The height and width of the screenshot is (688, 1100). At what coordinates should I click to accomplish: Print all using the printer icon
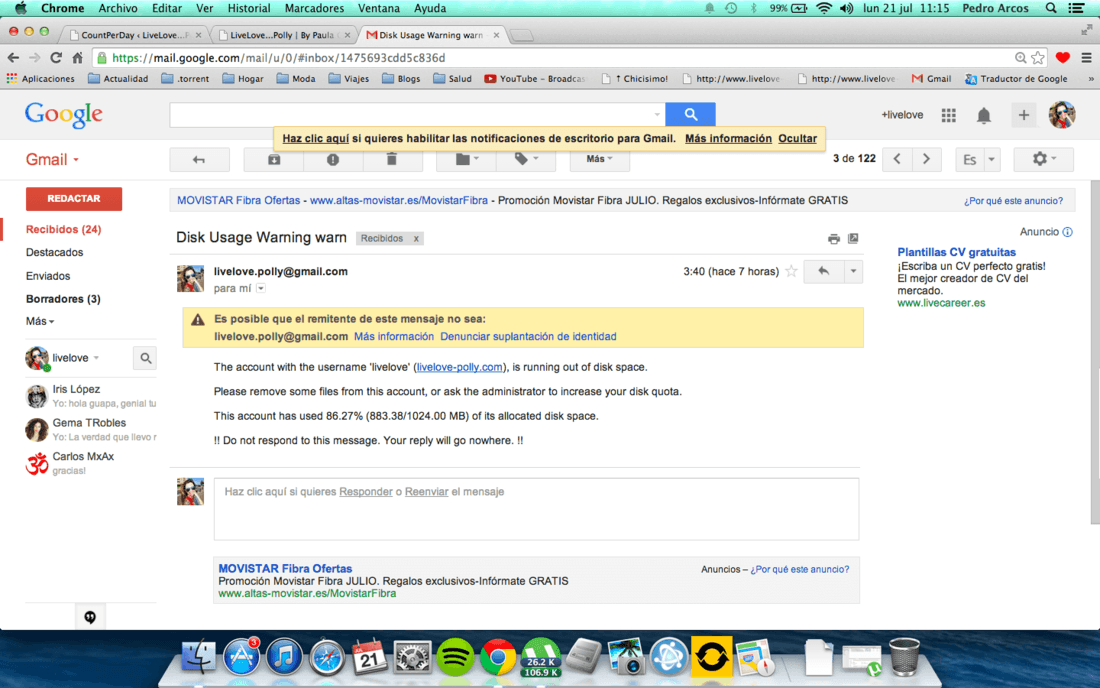point(833,238)
